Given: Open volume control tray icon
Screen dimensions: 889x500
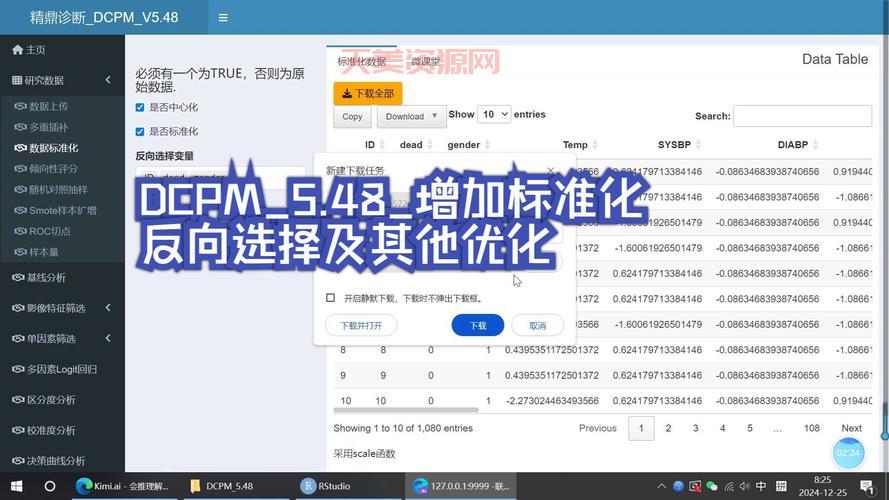Looking at the screenshot, I should click(744, 486).
